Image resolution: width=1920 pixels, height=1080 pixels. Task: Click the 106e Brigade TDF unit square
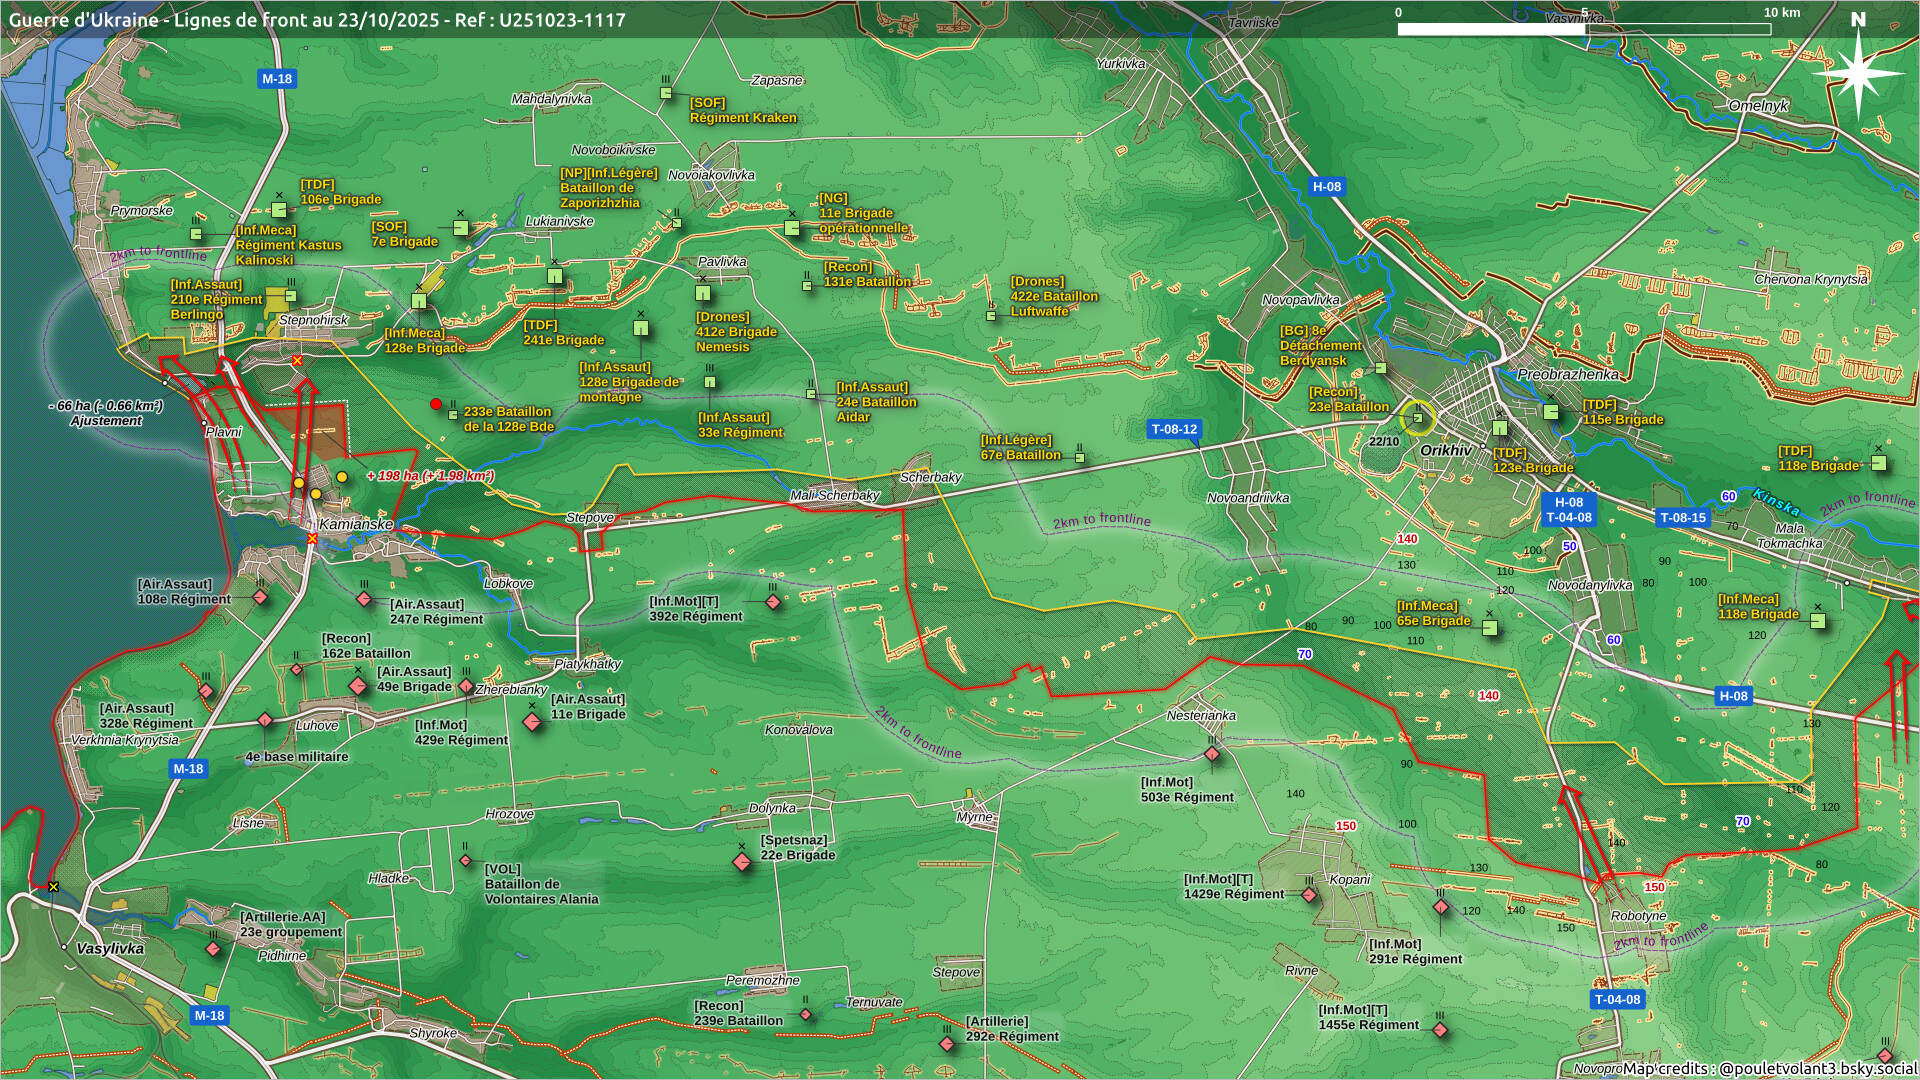tap(279, 210)
